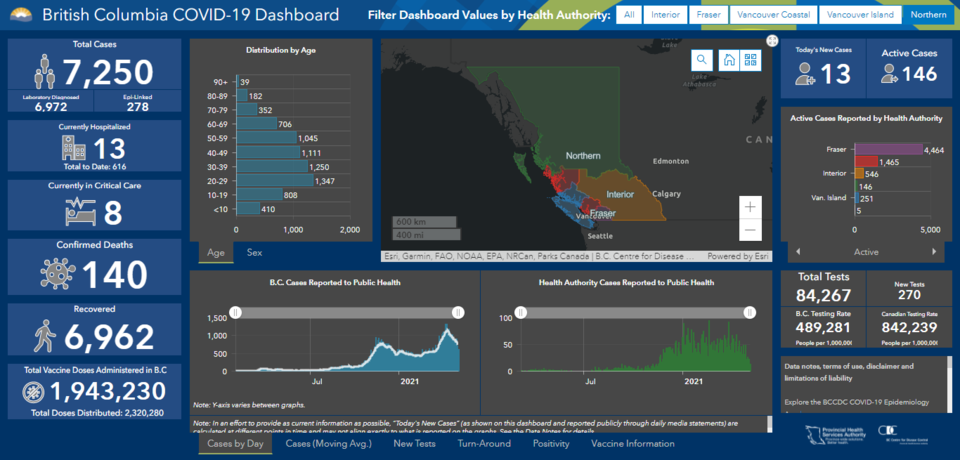Click the B.C. Testing Rate 489,281 value
Screen dimensions: 960x460
(x=823, y=328)
